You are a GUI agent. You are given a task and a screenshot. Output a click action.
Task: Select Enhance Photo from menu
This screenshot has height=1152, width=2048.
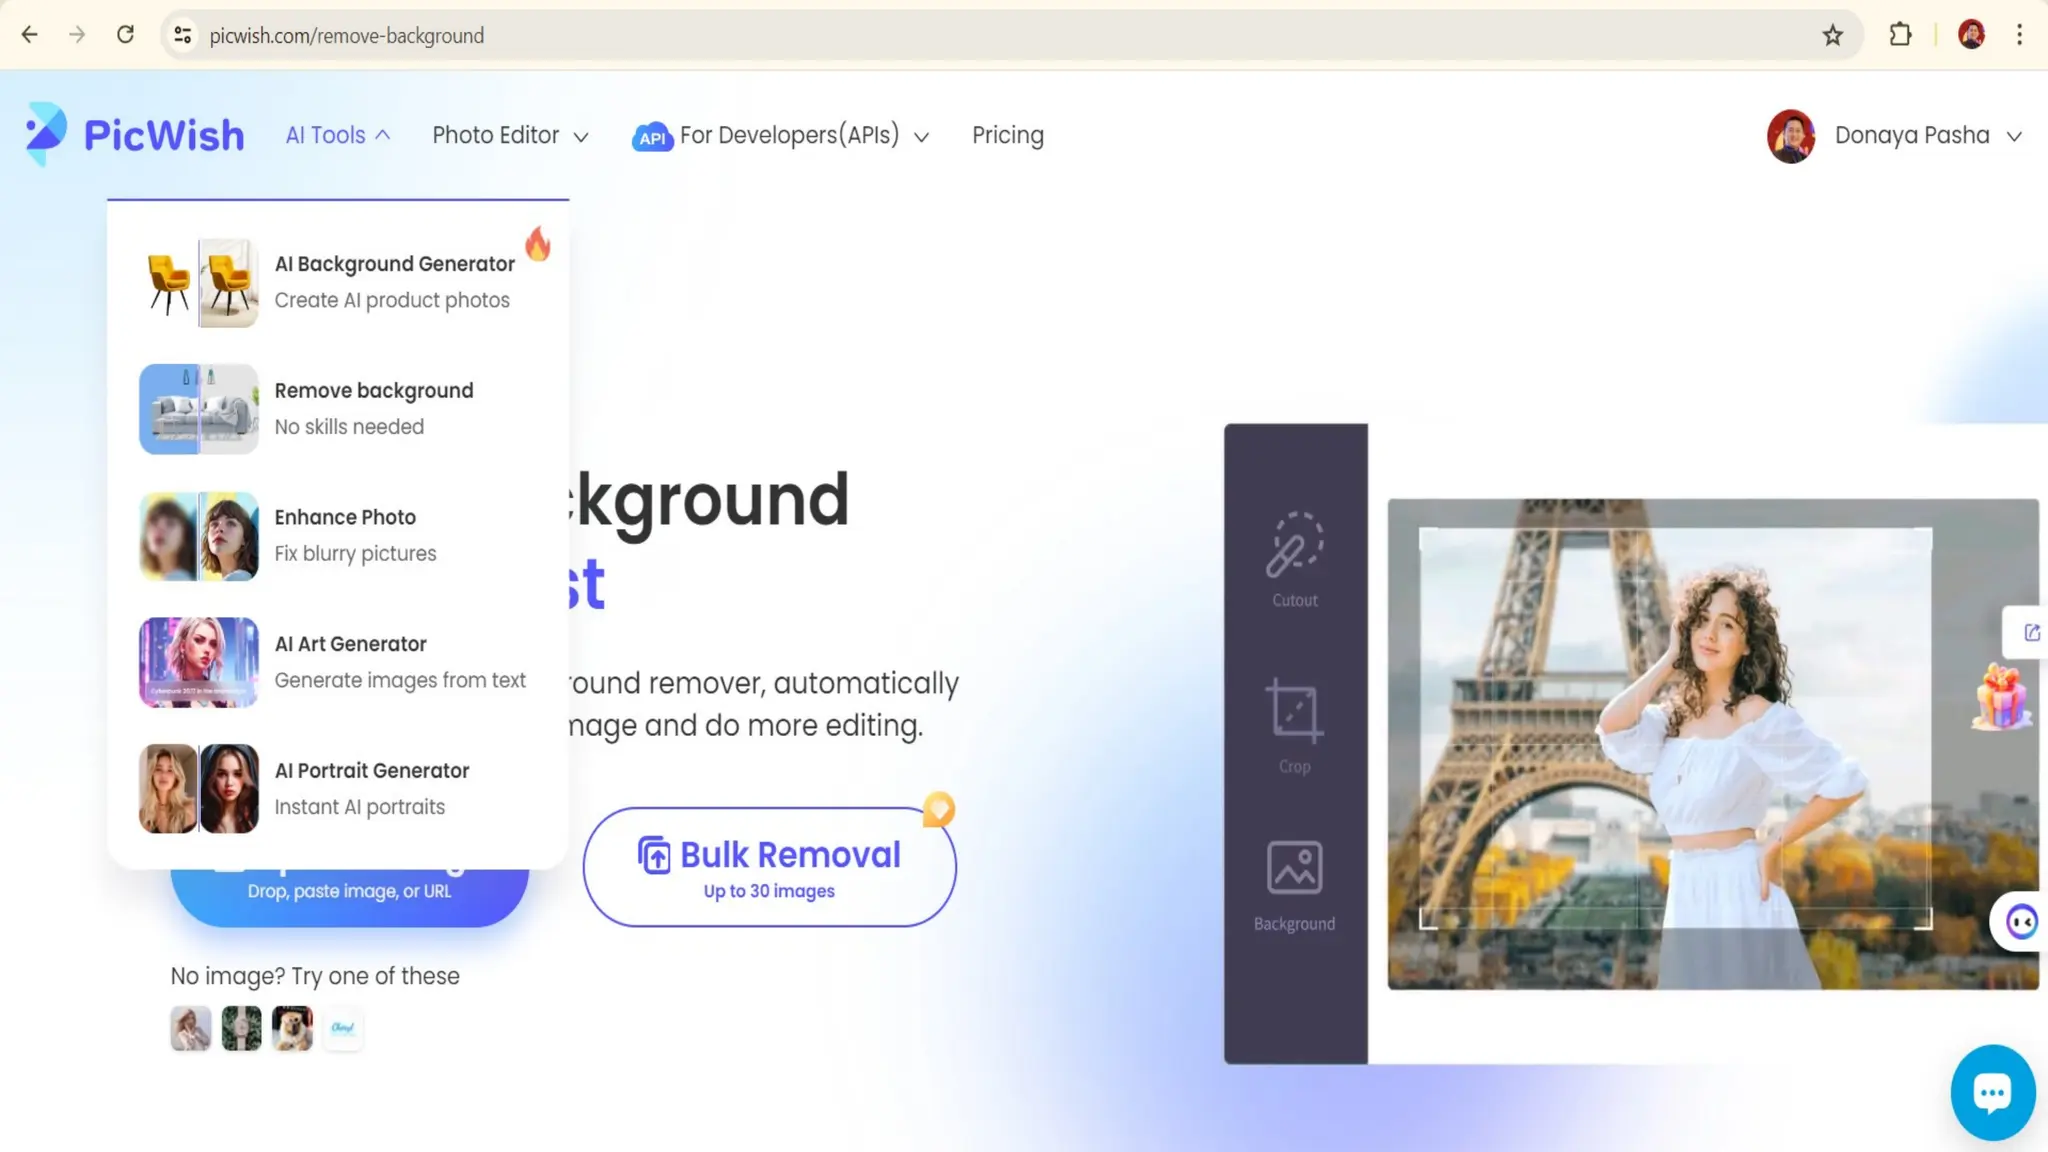pyautogui.click(x=345, y=517)
